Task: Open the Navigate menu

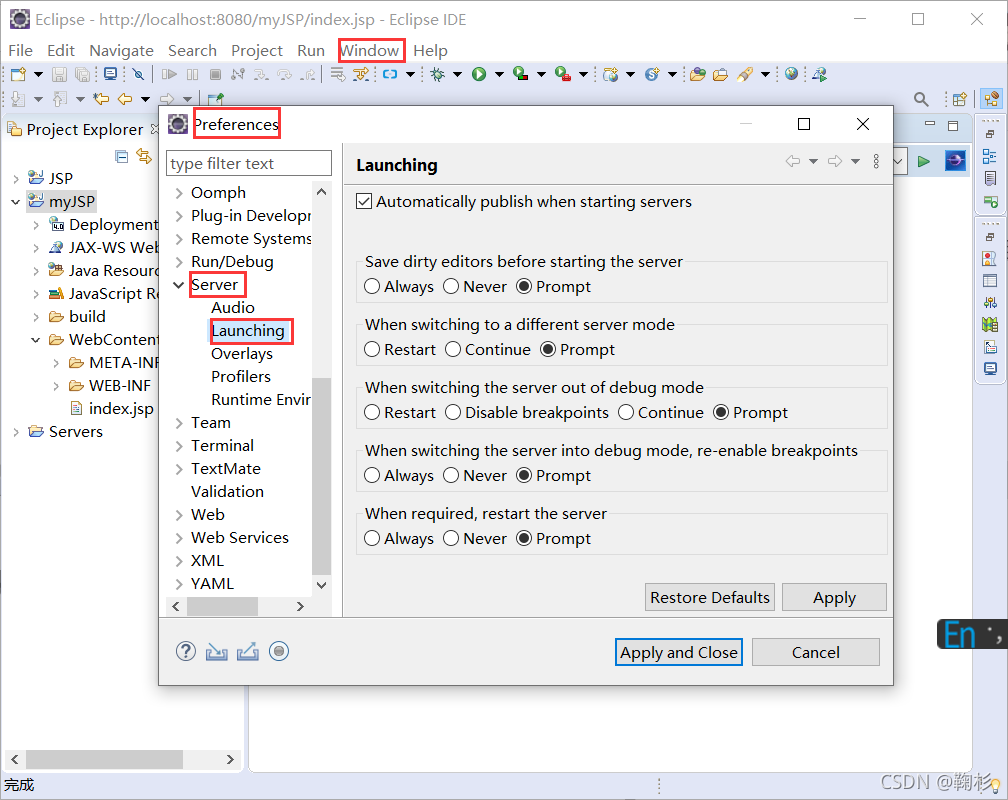Action: click(122, 50)
